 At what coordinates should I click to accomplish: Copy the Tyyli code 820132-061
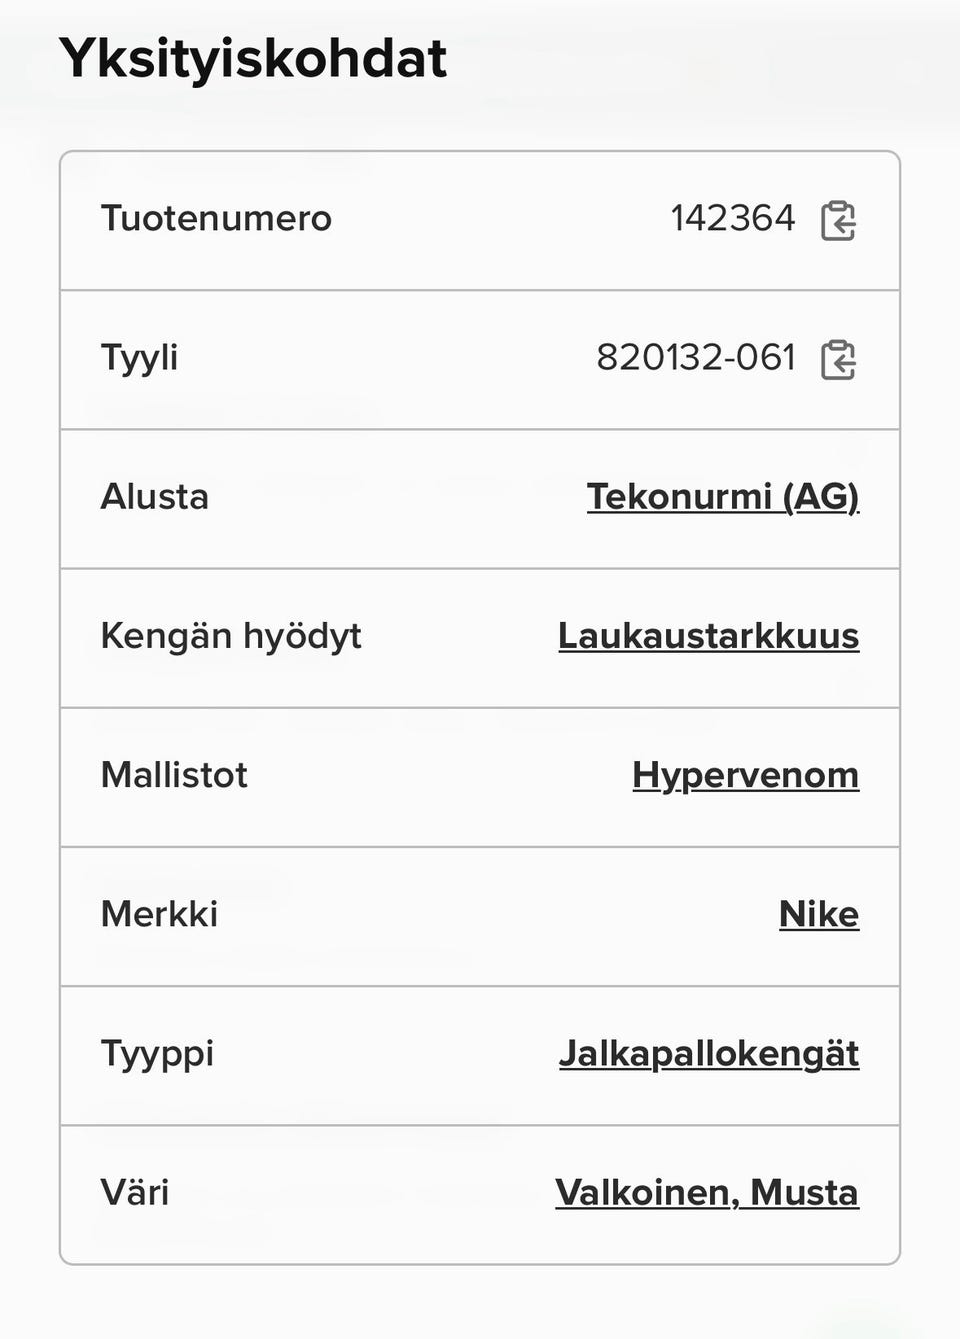(838, 359)
